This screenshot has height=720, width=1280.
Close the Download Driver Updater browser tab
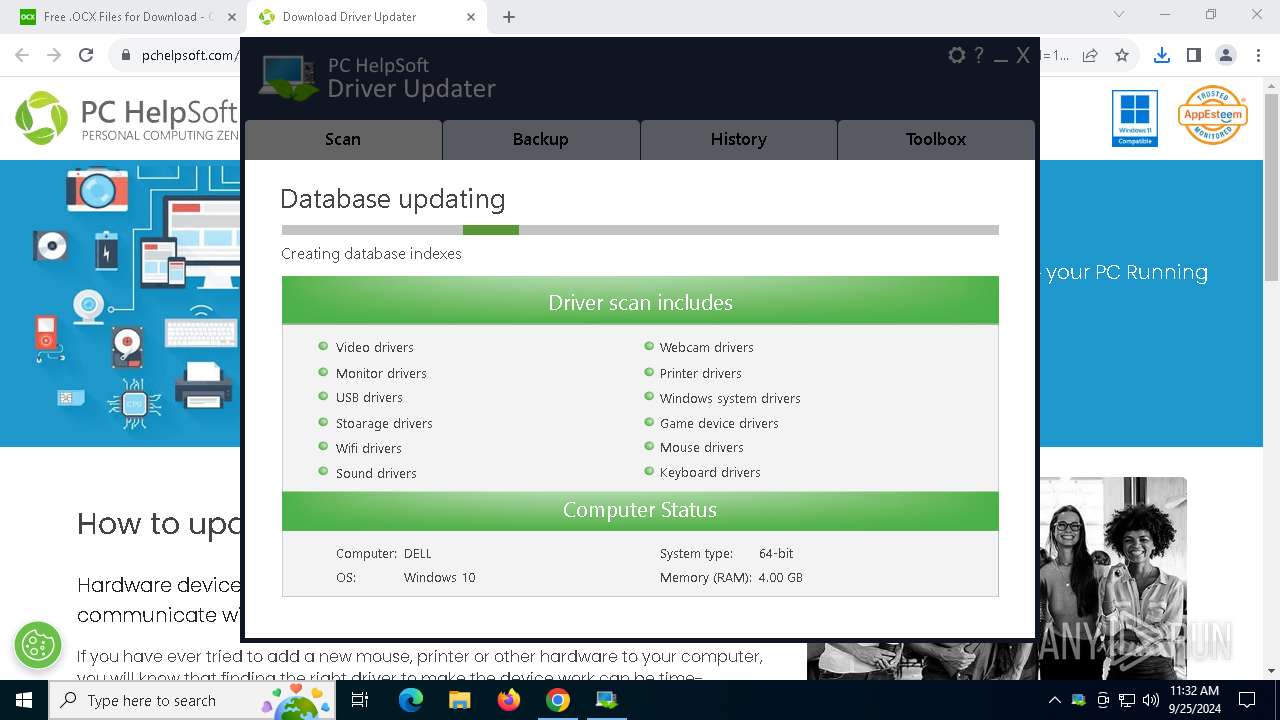pyautogui.click(x=471, y=17)
